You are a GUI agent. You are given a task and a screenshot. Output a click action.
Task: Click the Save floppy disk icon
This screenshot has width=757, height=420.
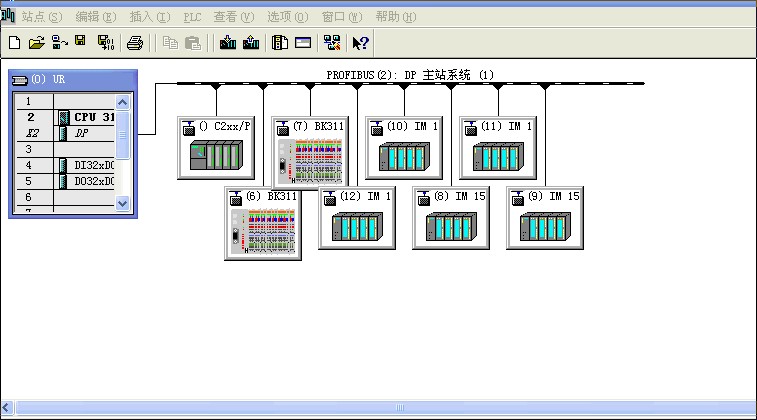pyautogui.click(x=80, y=42)
